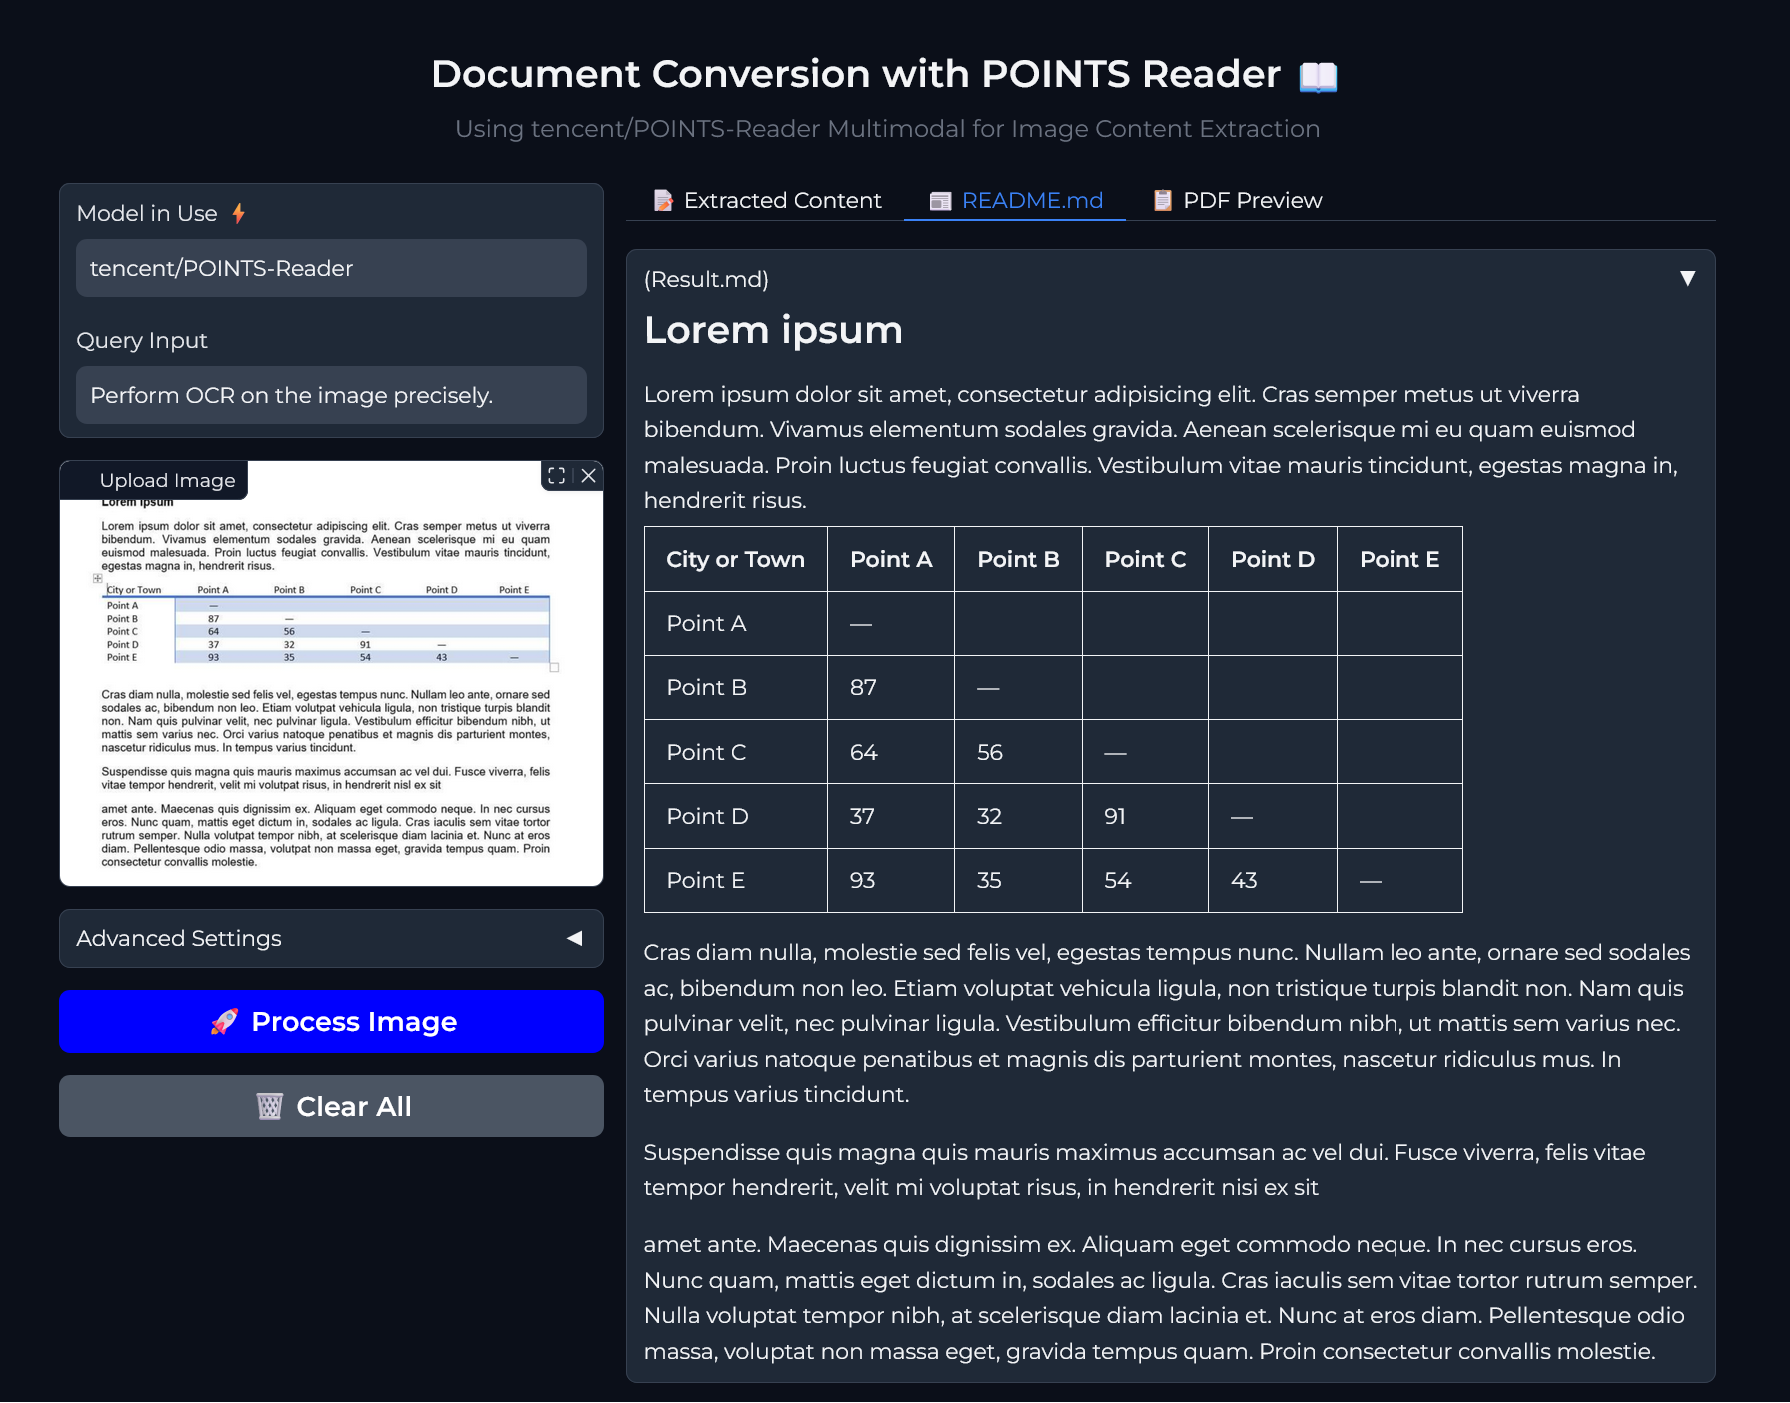The width and height of the screenshot is (1790, 1403).
Task: Click the cell with value 91
Action: pyautogui.click(x=1145, y=816)
